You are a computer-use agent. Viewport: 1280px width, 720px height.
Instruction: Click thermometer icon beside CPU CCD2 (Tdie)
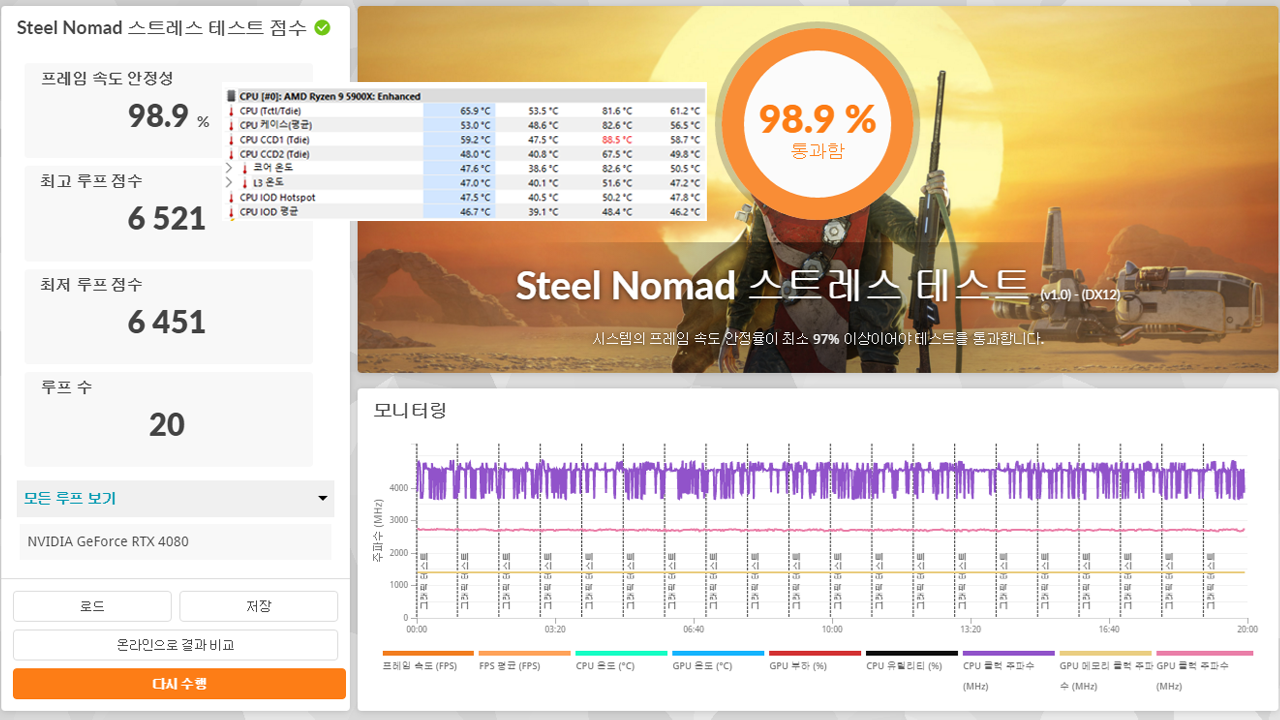(232, 154)
